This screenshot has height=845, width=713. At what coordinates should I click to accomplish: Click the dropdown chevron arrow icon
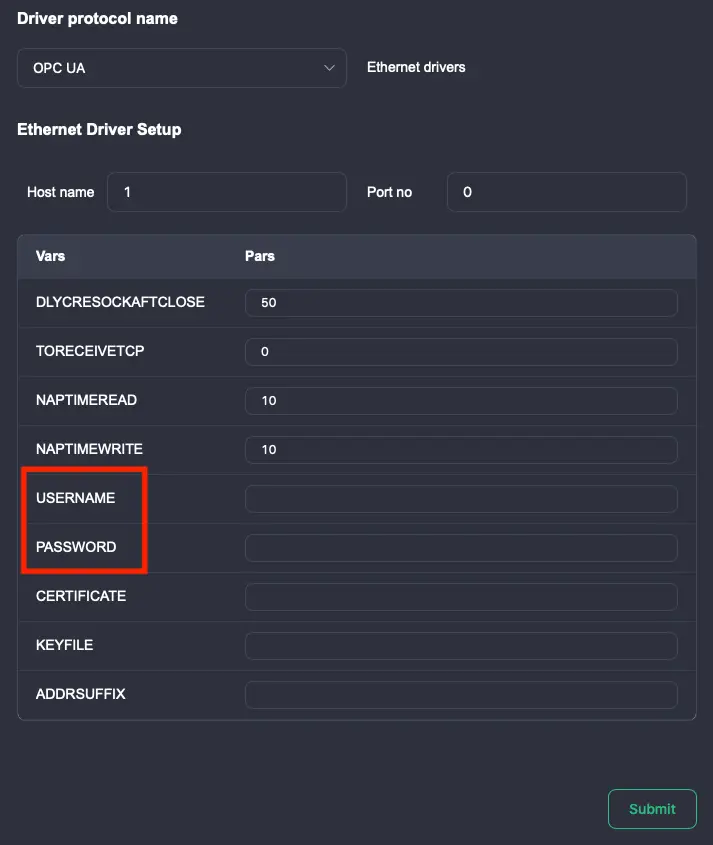(x=329, y=68)
